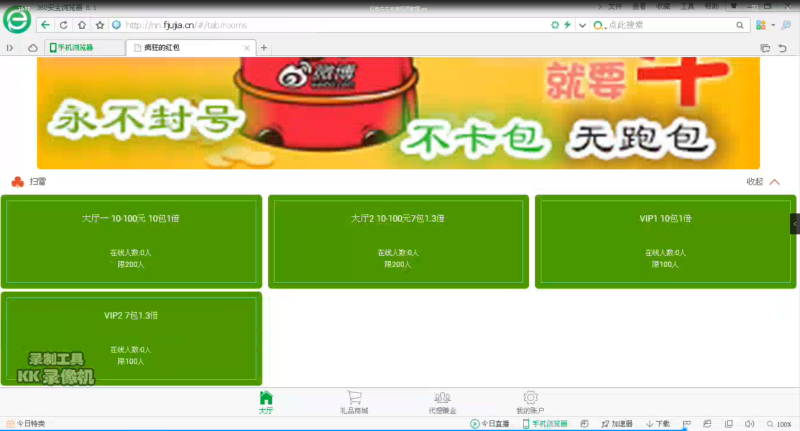Click the toolbar icon right of extensions arrow
This screenshot has height=431, width=800.
coord(786,25)
